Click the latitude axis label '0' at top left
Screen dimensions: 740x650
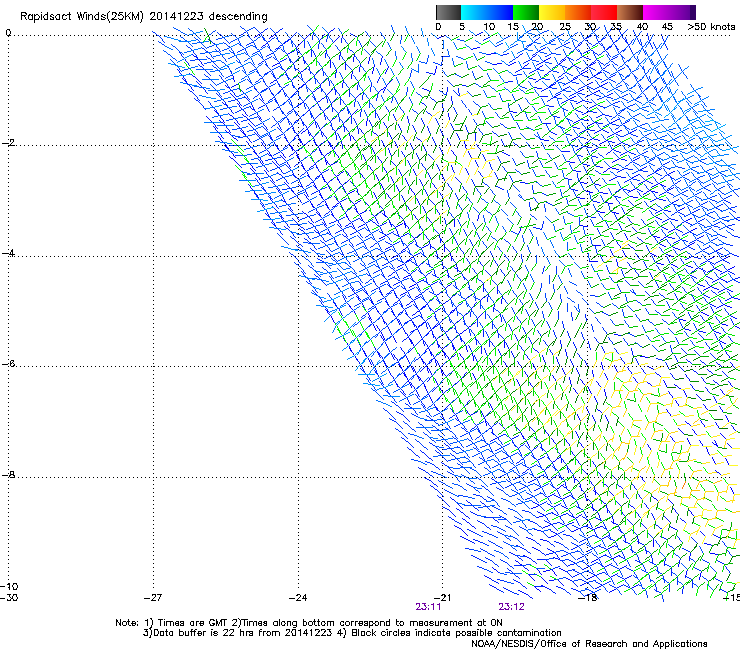click(8, 33)
